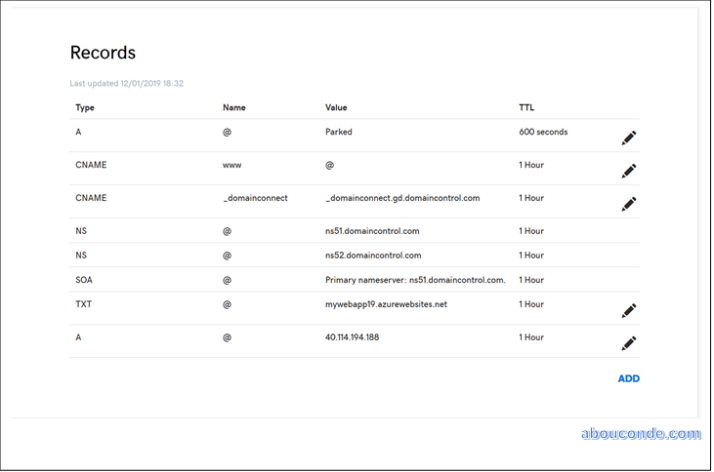Edit the _domainconnect CNAME record

(628, 204)
